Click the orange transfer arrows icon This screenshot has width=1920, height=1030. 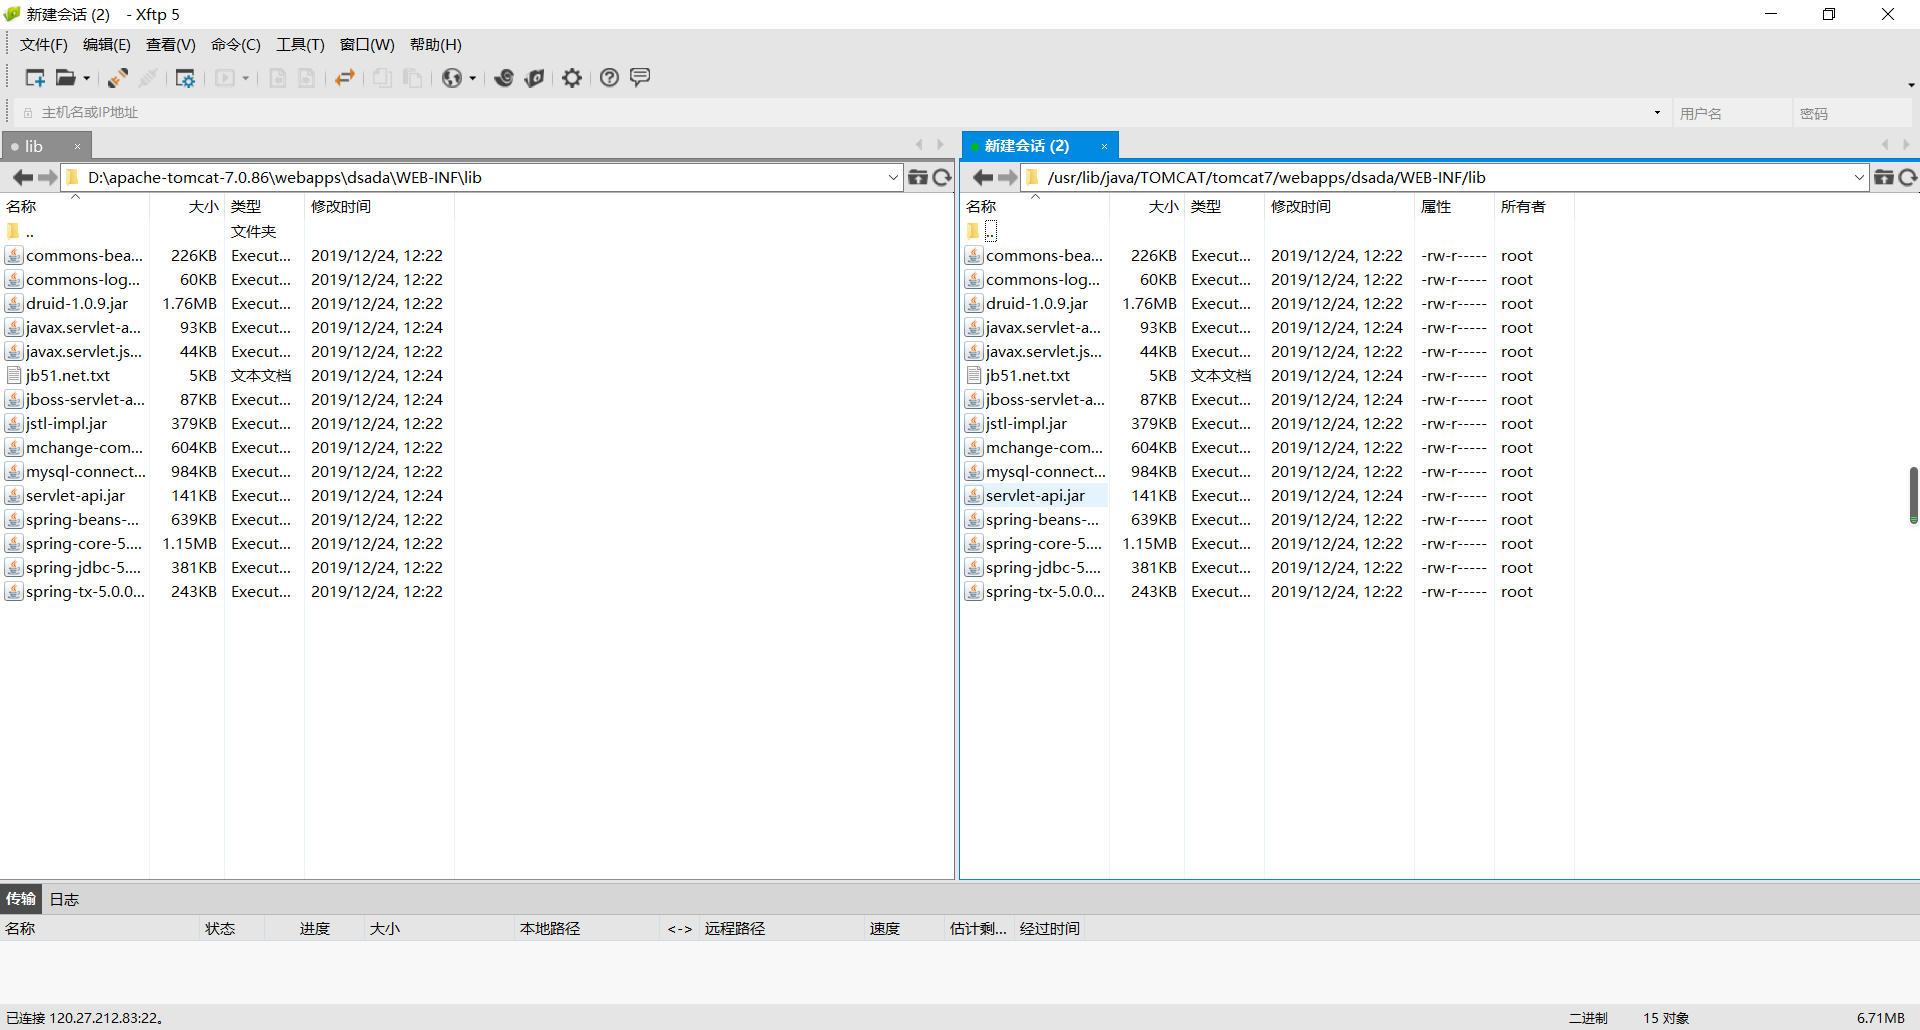tap(345, 78)
